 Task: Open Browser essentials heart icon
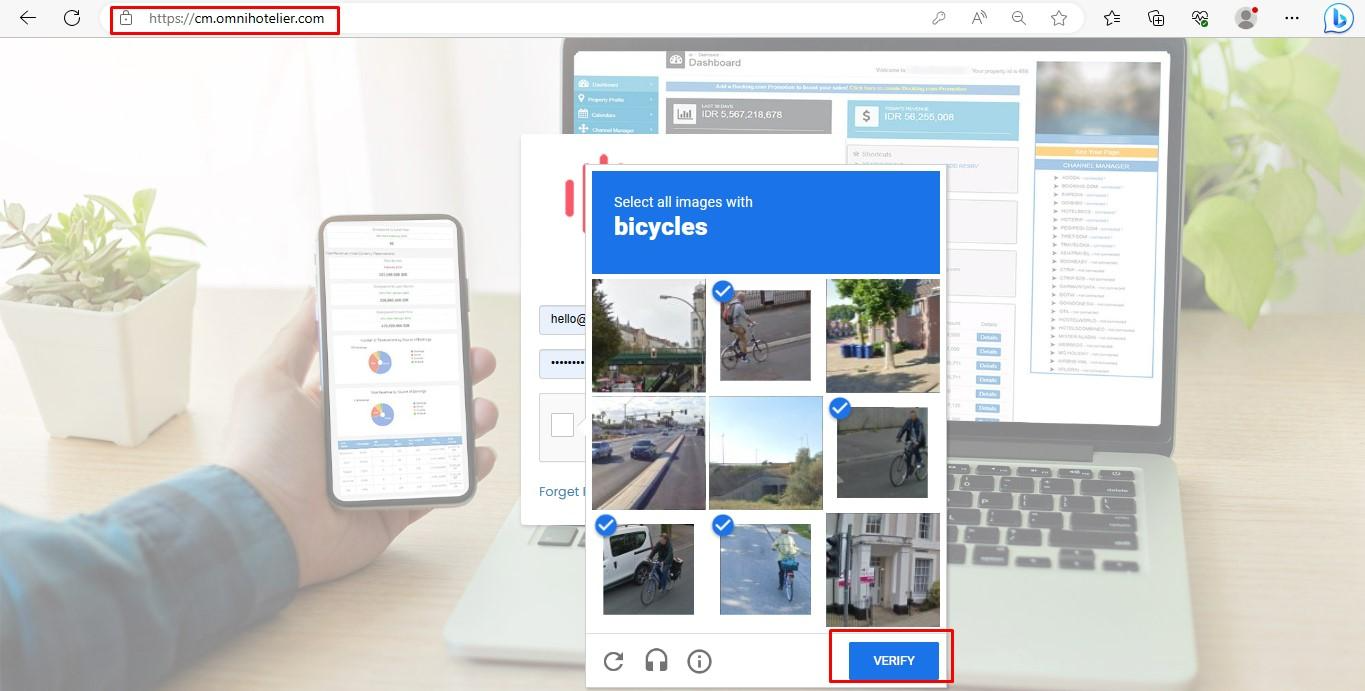click(x=1200, y=18)
